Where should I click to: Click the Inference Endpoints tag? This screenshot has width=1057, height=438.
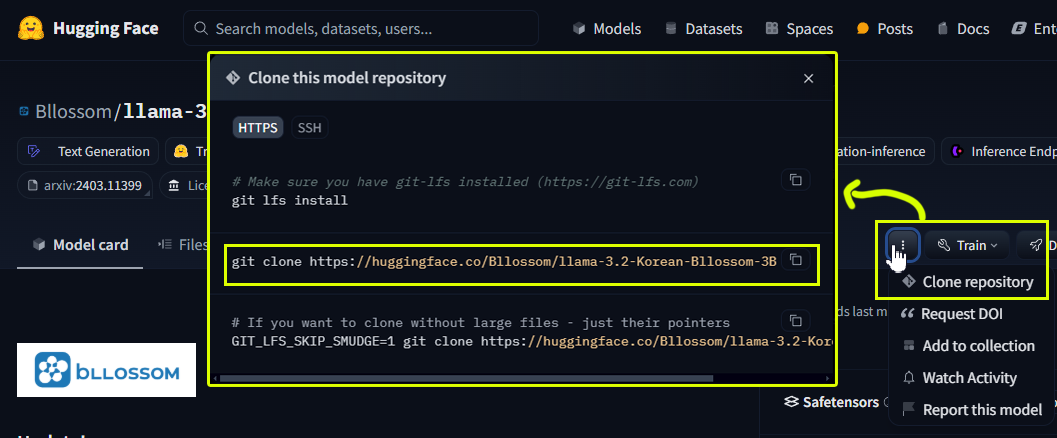pyautogui.click(x=999, y=152)
